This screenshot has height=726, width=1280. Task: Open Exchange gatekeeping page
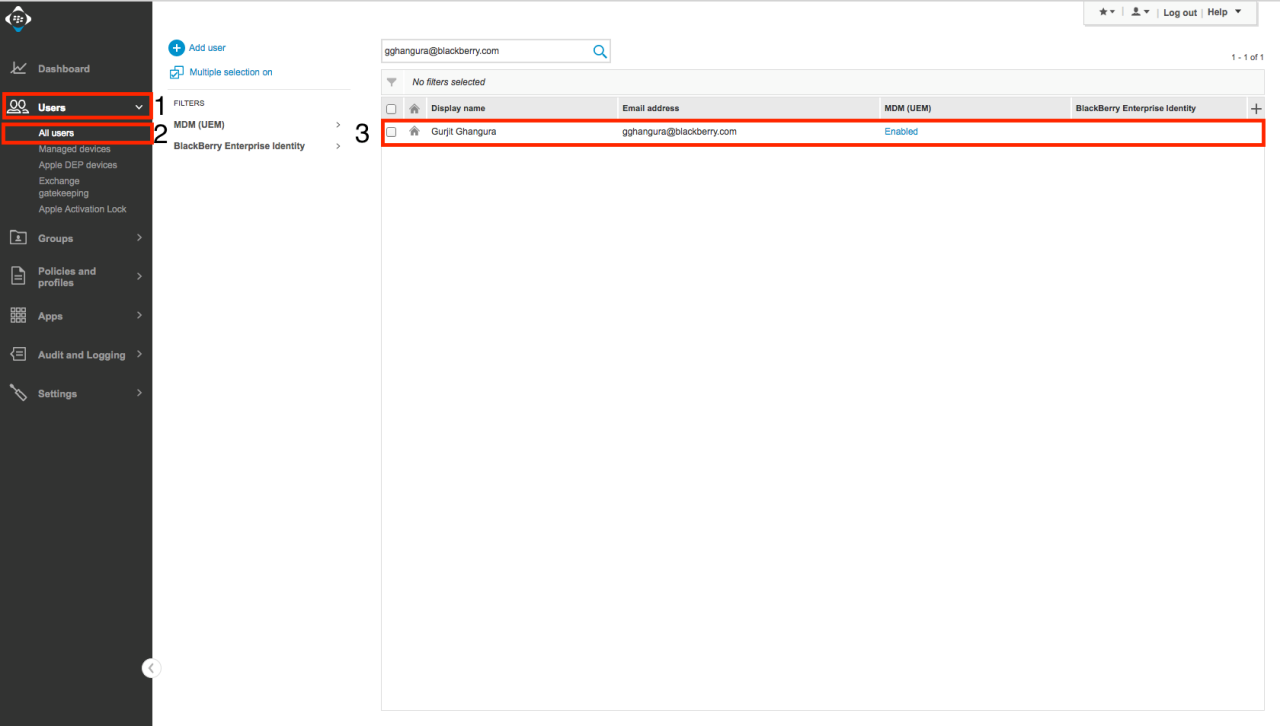[x=64, y=187]
